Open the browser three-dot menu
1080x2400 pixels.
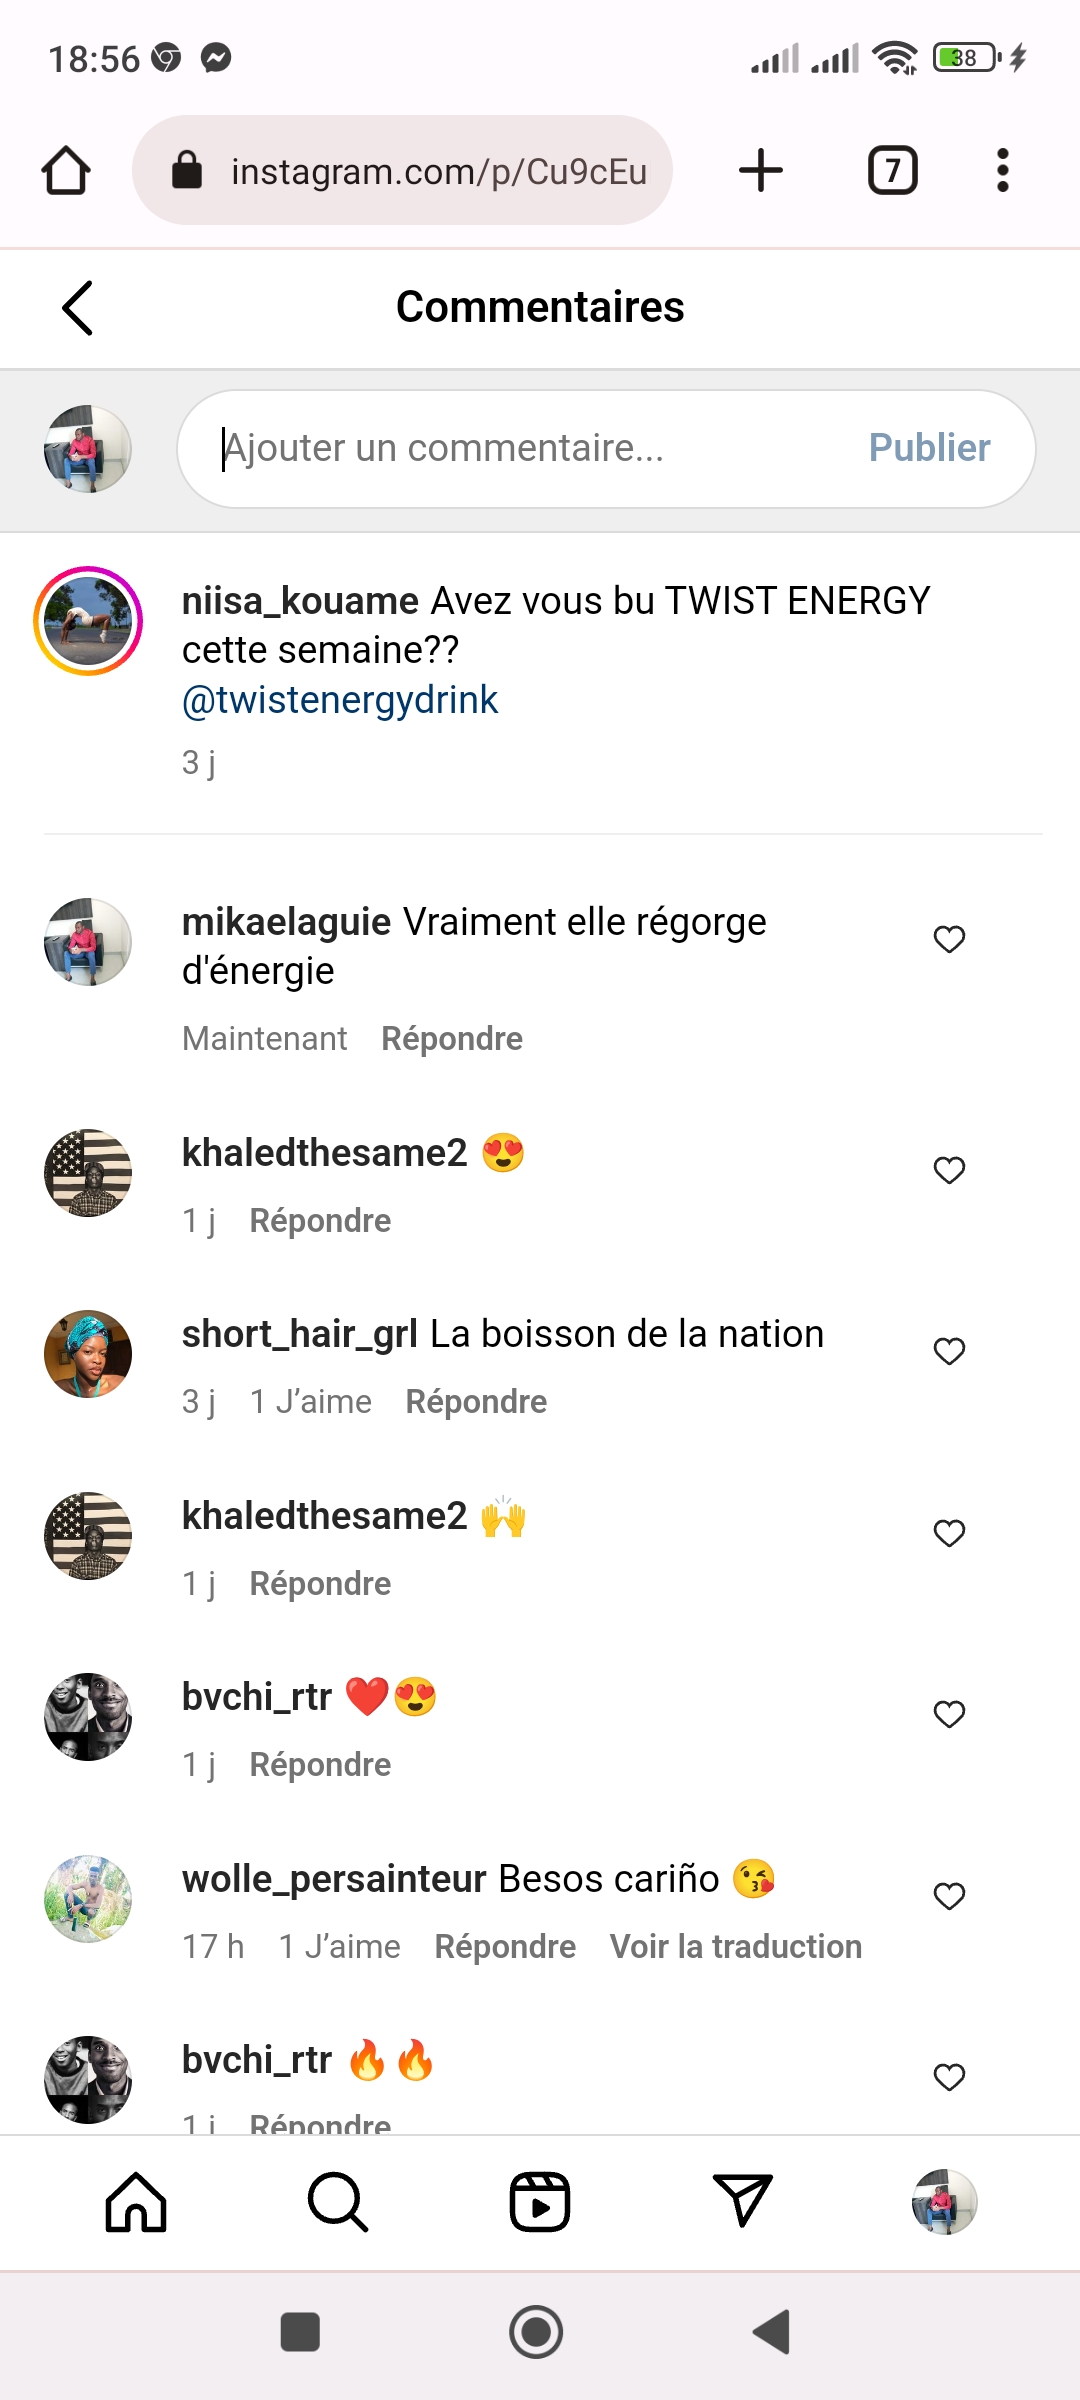click(x=1002, y=170)
